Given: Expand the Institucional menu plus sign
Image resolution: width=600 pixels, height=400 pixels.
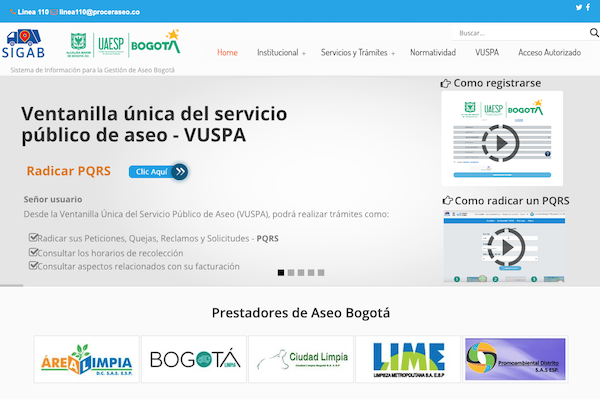Looking at the screenshot, I should [x=304, y=54].
